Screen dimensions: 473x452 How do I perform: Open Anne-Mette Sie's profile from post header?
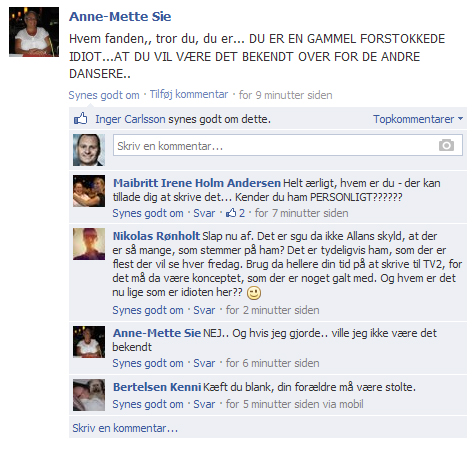[120, 16]
